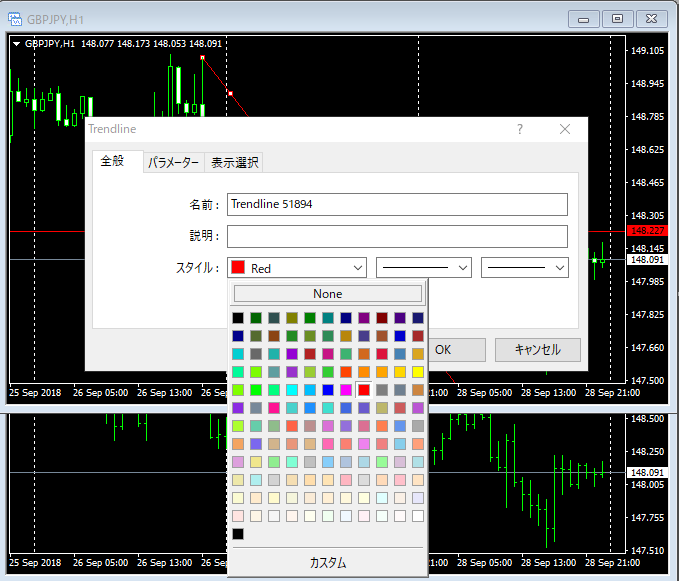Click the empty 説明 description field
The image size is (679, 581).
[397, 236]
